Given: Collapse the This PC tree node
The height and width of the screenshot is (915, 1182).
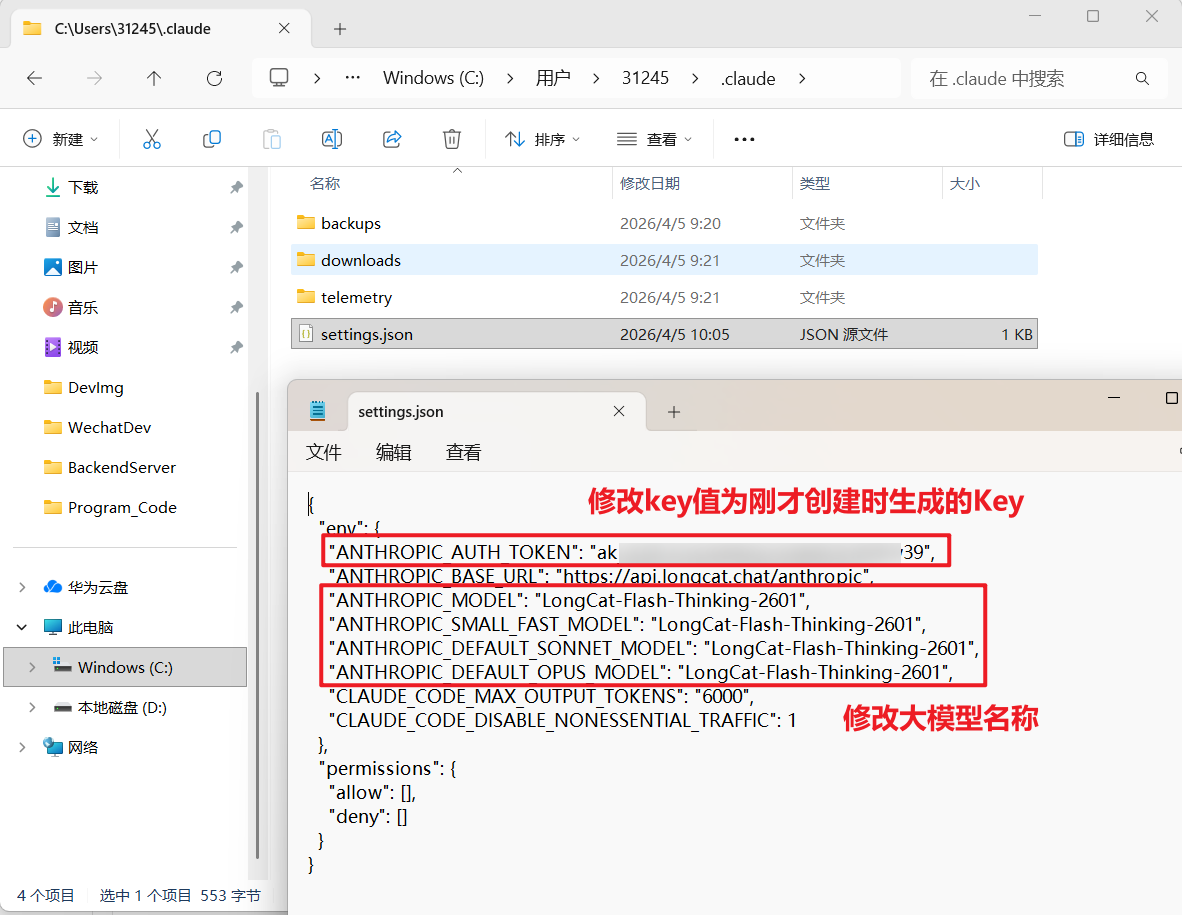Looking at the screenshot, I should click(22, 627).
